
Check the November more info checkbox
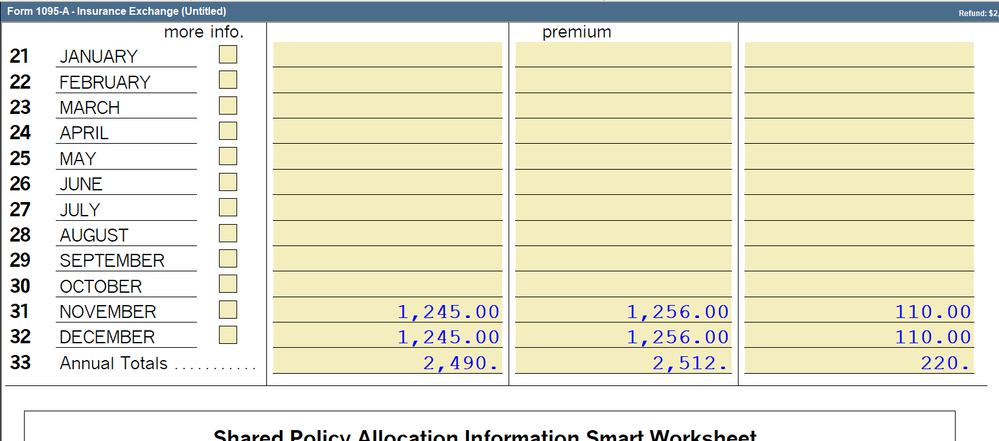point(228,309)
